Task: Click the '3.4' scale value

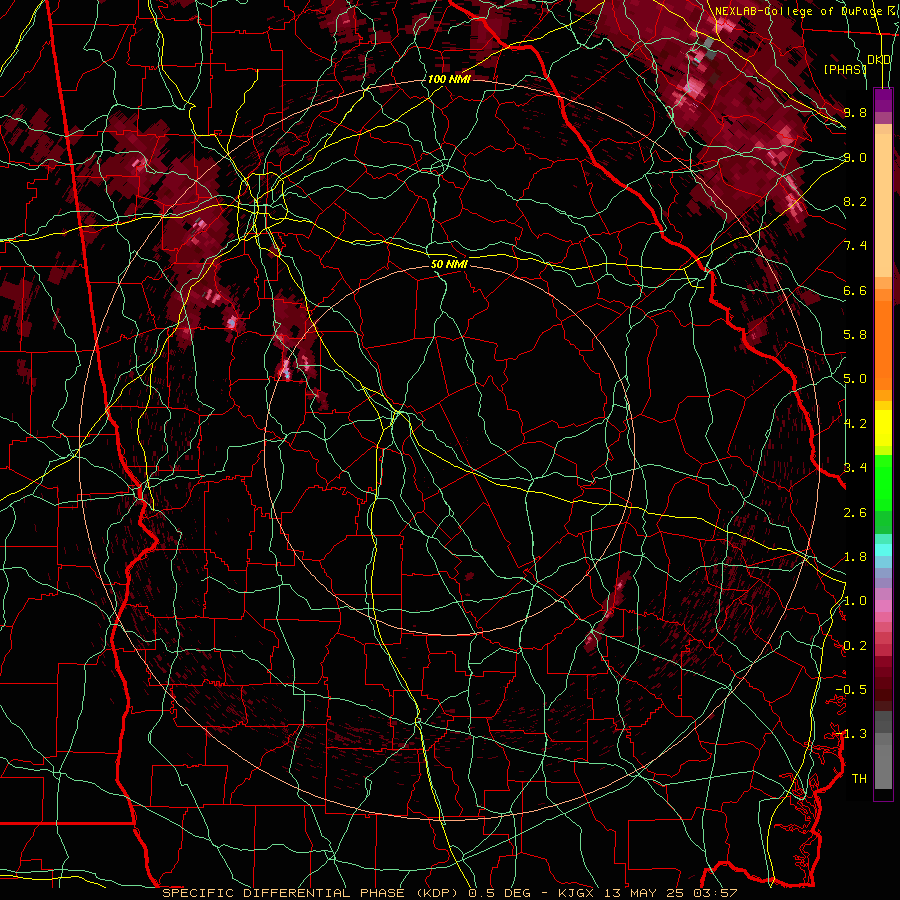Action: click(x=855, y=468)
